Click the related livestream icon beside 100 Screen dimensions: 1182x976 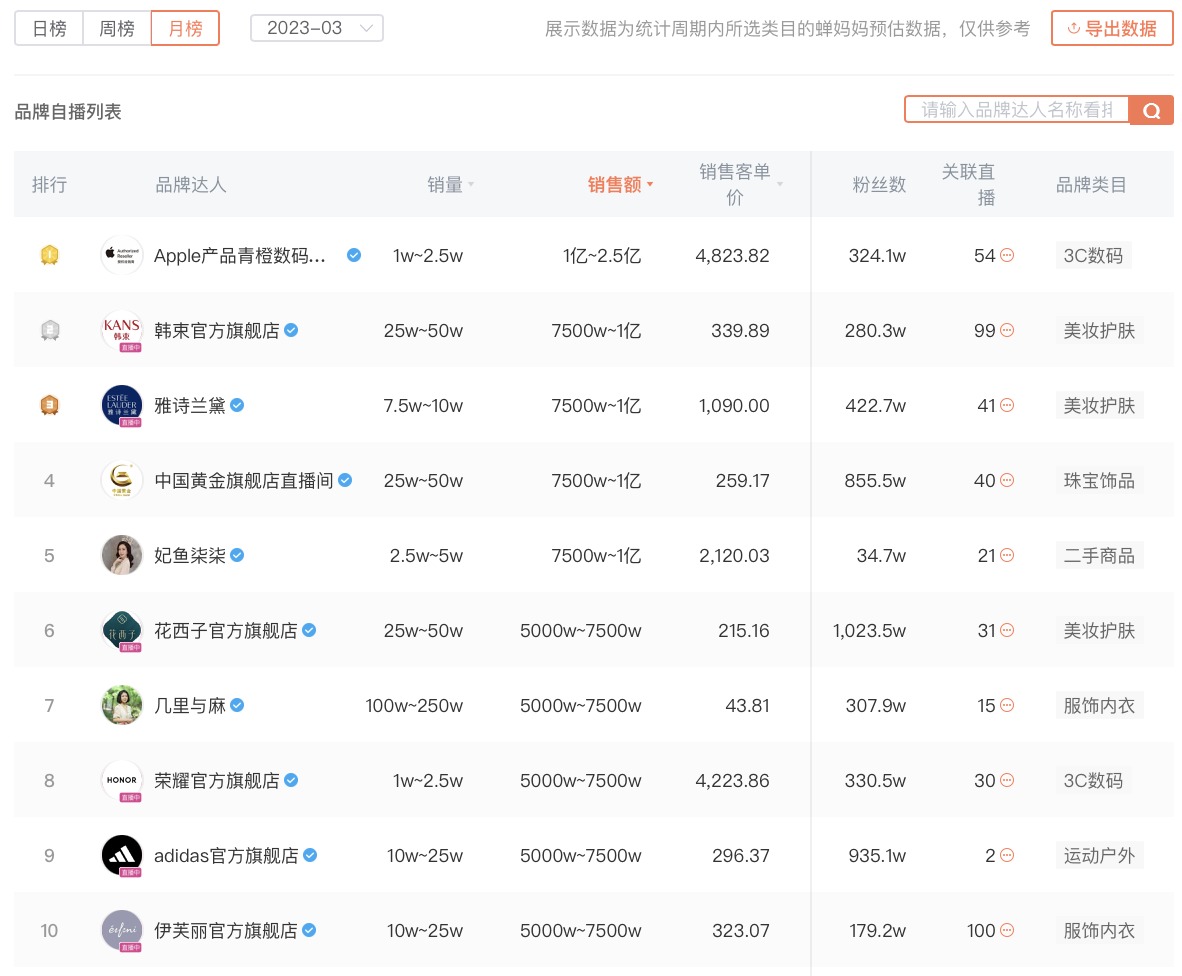[x=1006, y=930]
